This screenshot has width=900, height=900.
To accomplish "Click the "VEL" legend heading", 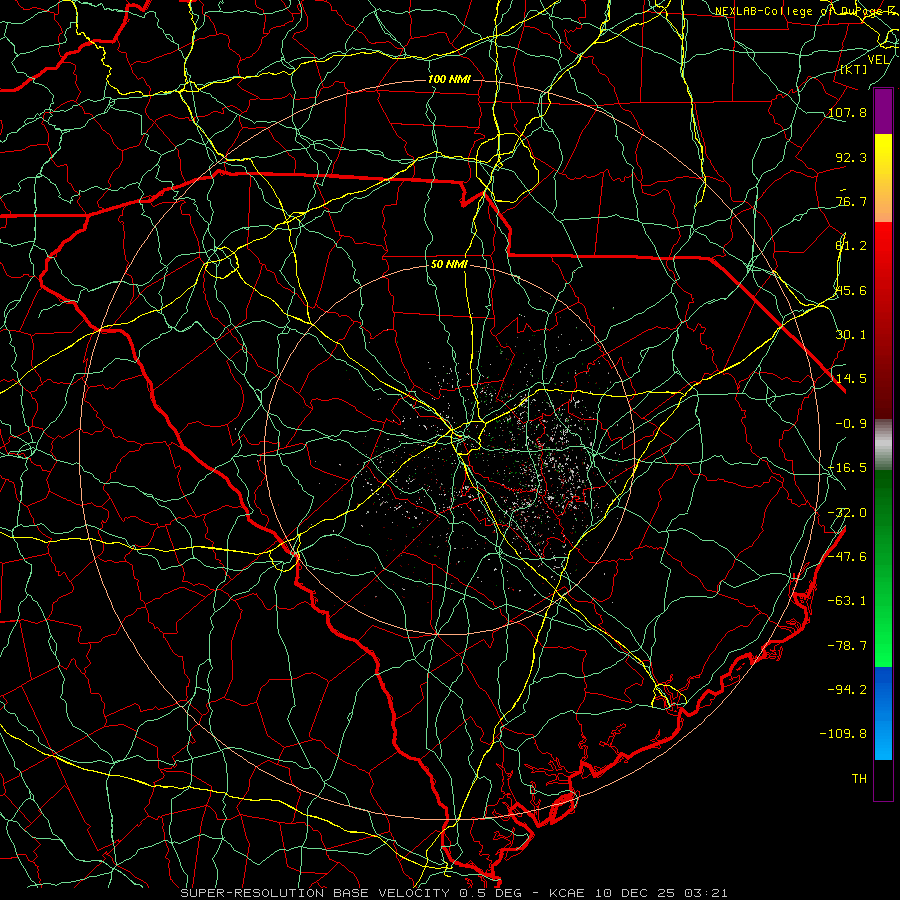I will coord(878,60).
